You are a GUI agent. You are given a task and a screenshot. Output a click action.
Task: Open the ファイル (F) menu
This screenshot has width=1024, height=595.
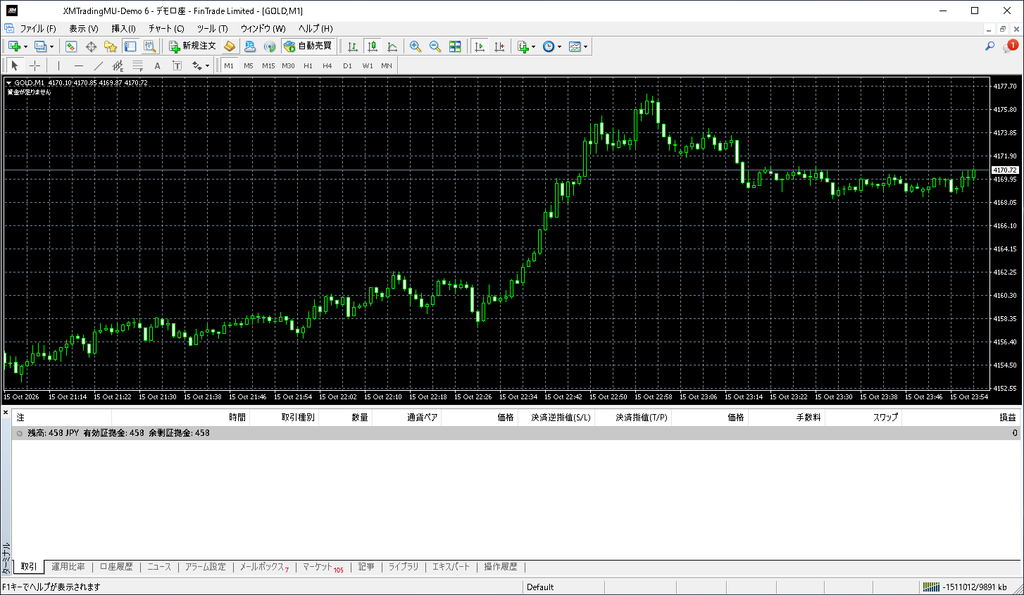tap(38, 29)
